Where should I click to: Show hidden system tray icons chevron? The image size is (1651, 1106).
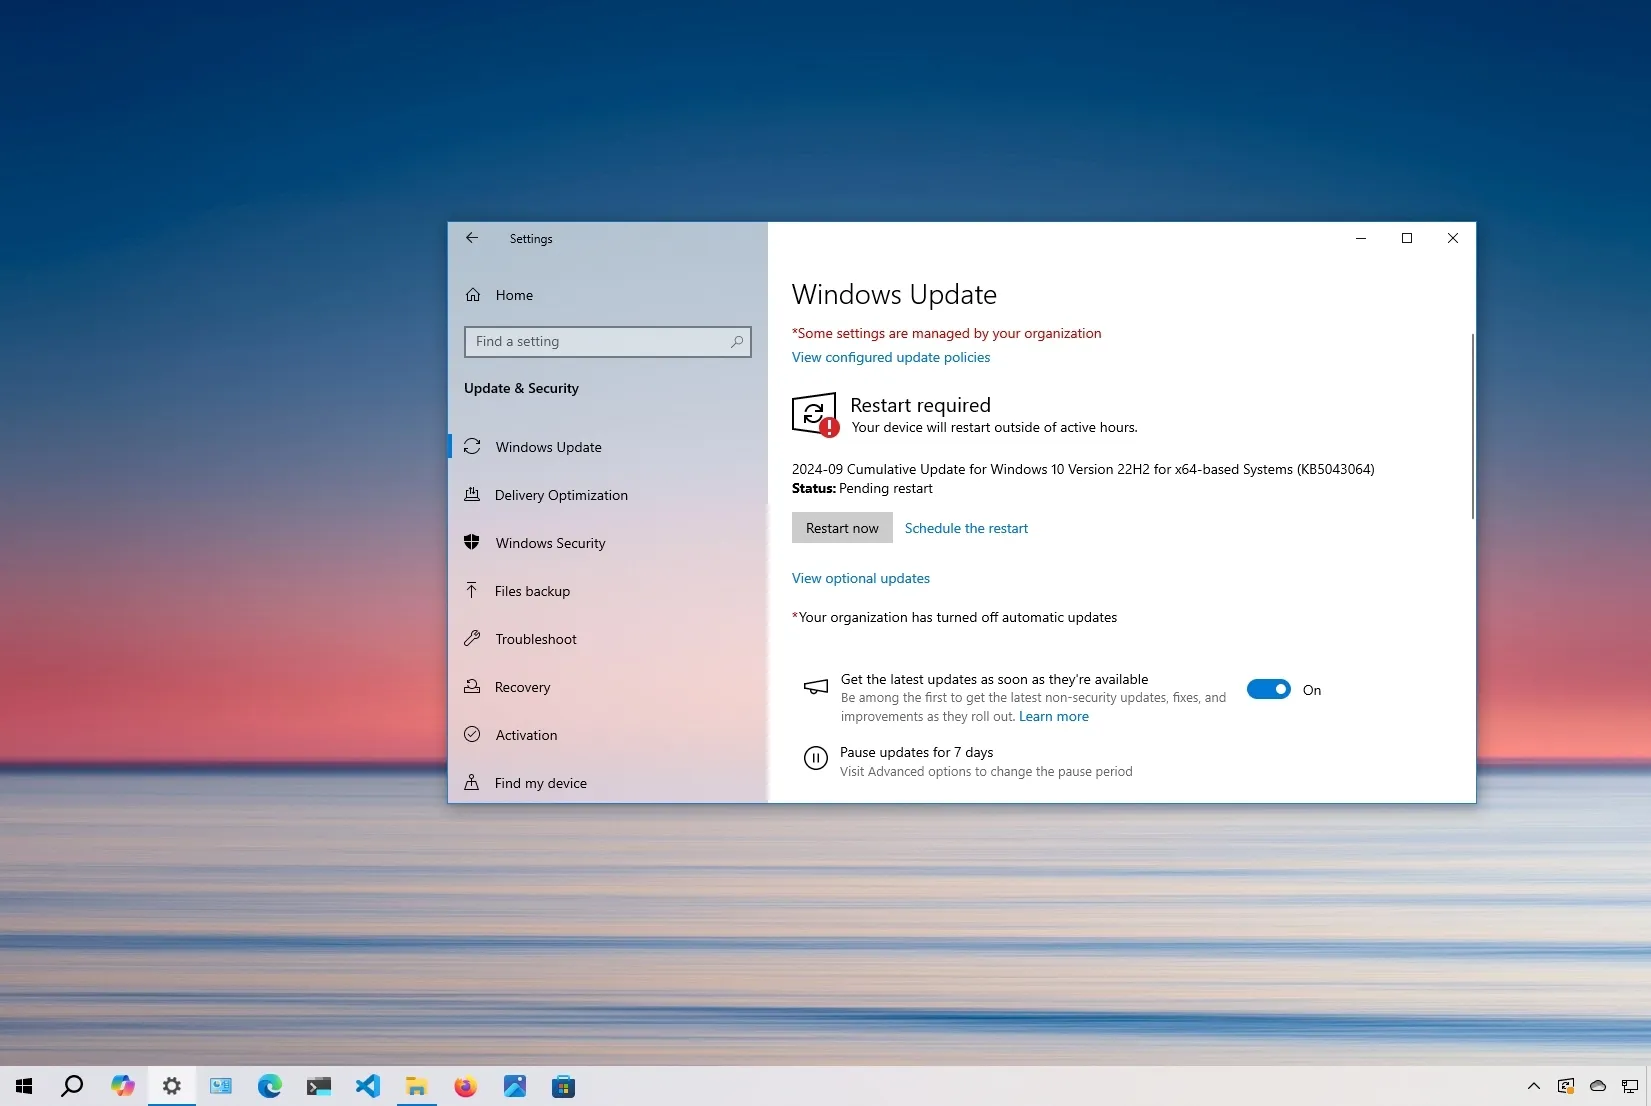coord(1533,1086)
